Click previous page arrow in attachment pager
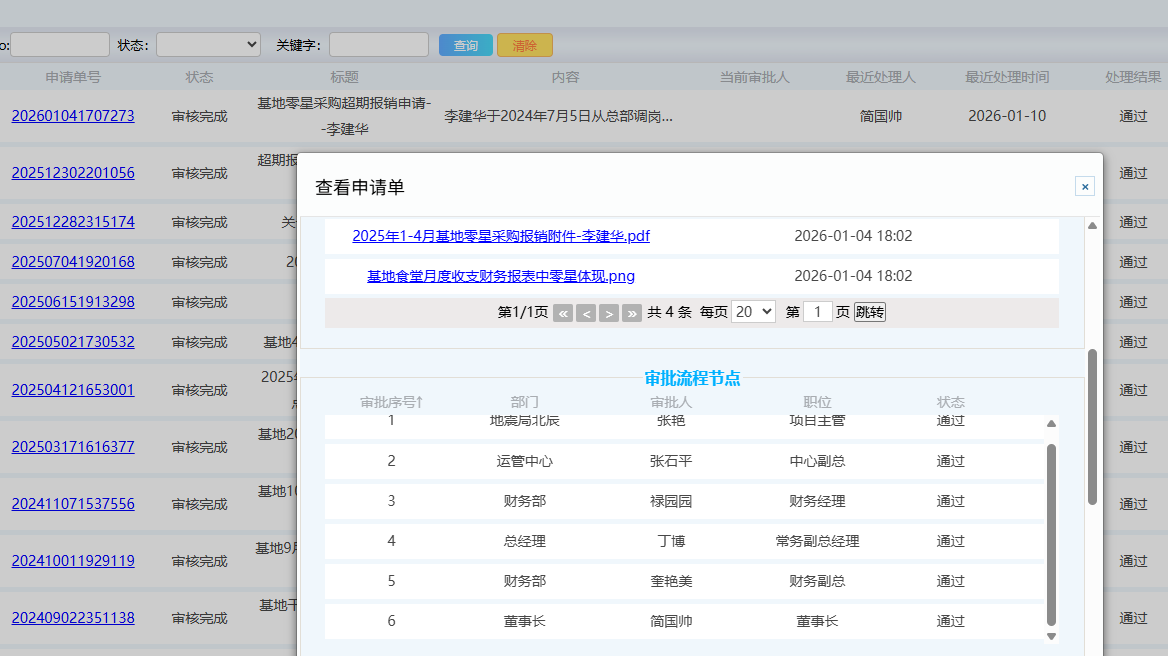 (x=587, y=313)
